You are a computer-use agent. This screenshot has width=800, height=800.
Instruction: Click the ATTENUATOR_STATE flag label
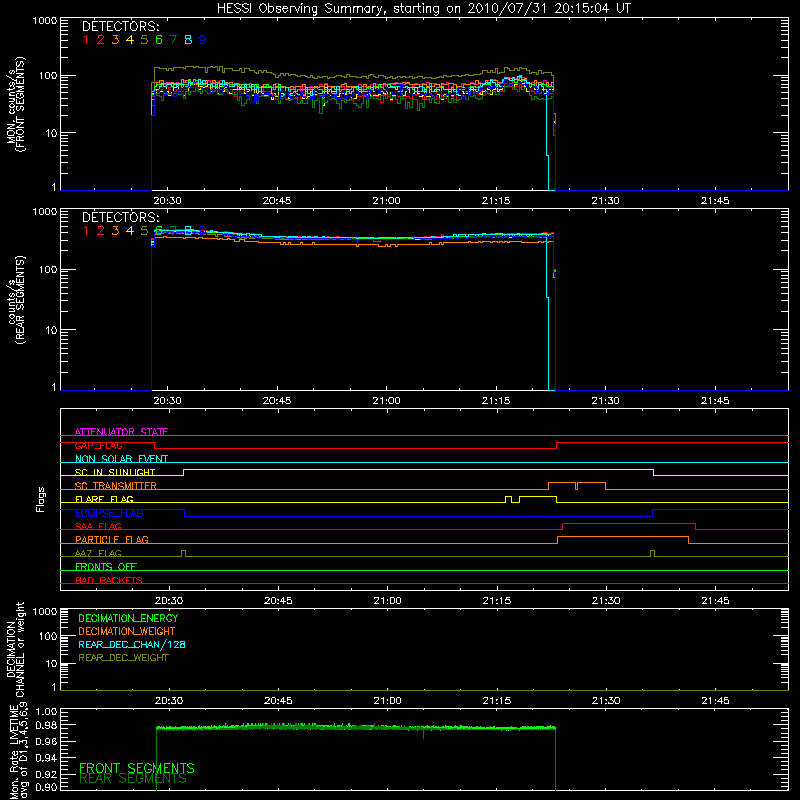coord(121,432)
